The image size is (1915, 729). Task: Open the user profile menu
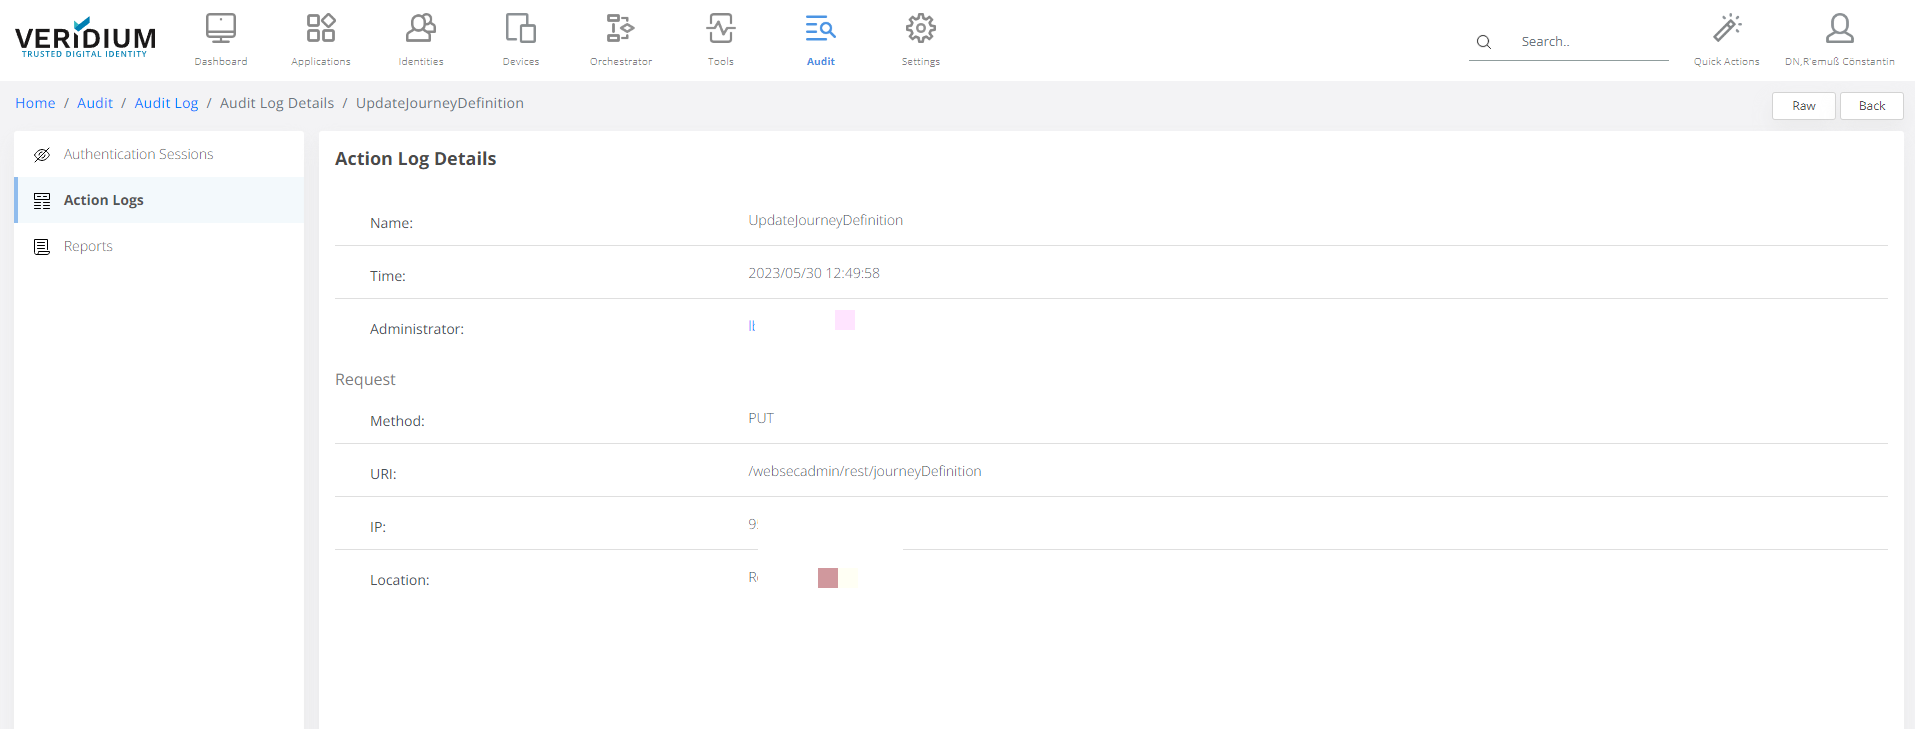tap(1840, 29)
